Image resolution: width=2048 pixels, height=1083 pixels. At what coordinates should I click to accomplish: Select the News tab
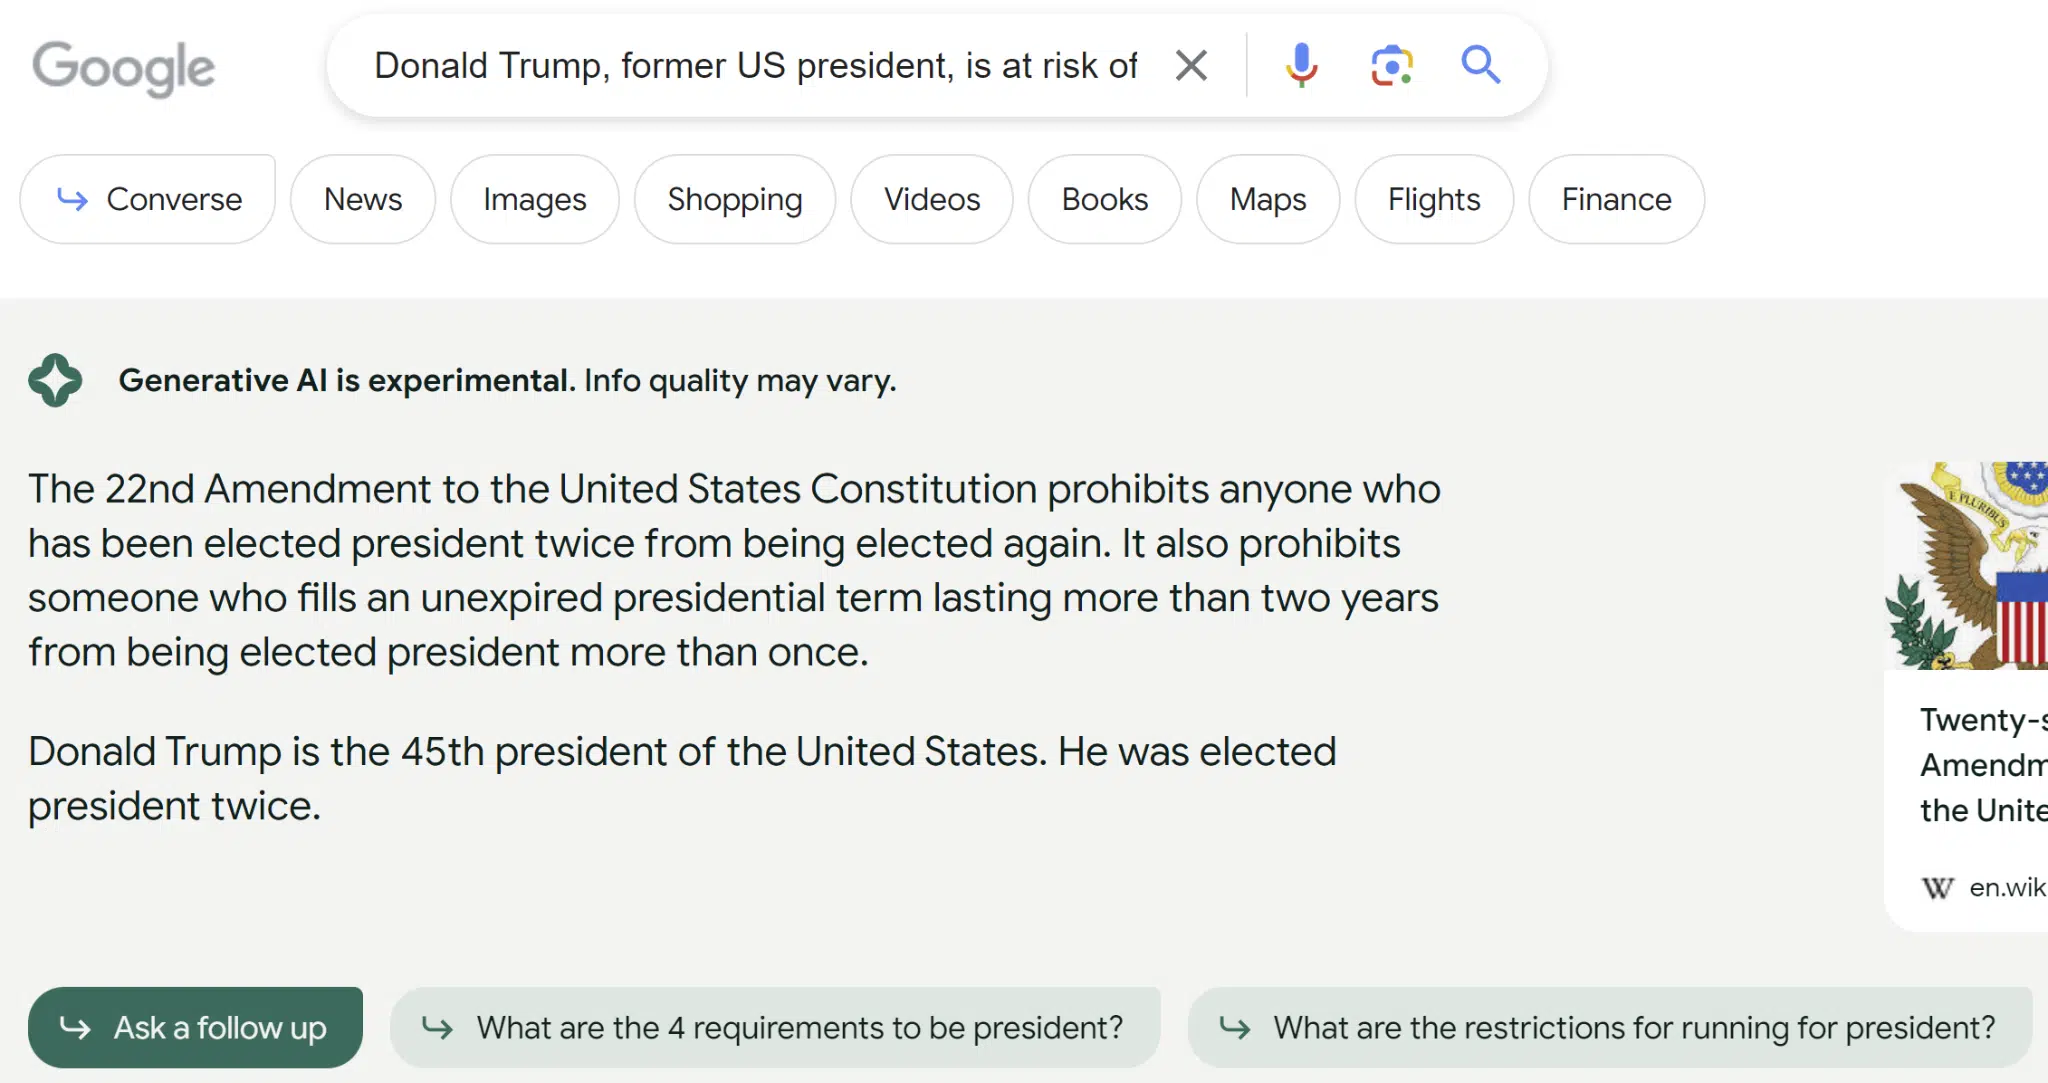pos(362,199)
